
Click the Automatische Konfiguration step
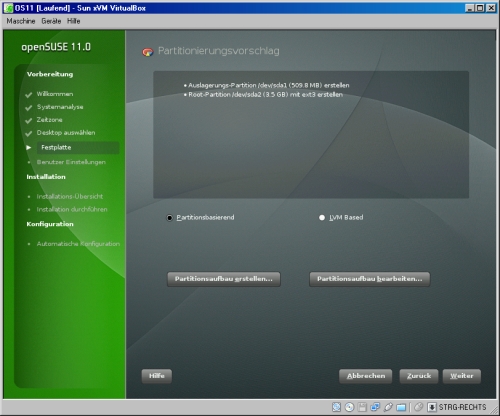78,244
